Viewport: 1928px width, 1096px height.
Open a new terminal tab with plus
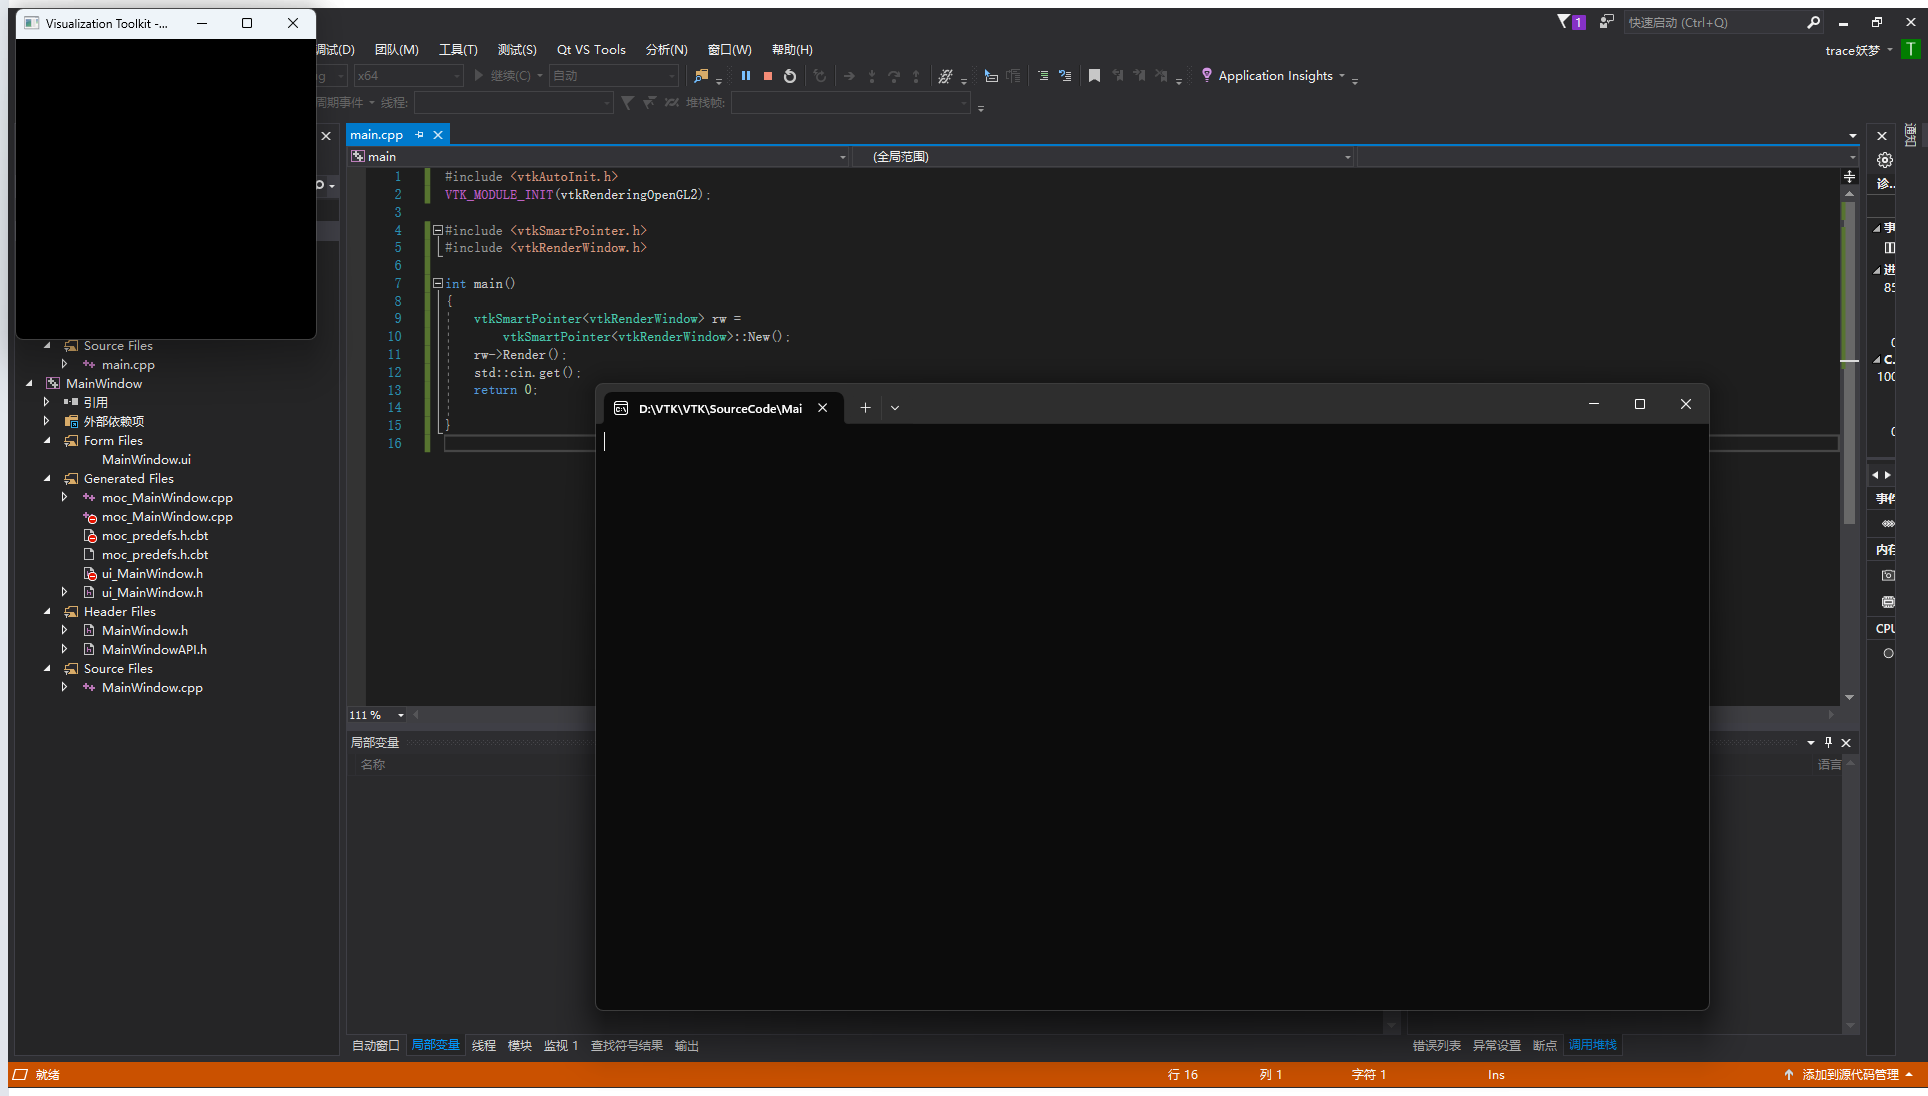(865, 407)
